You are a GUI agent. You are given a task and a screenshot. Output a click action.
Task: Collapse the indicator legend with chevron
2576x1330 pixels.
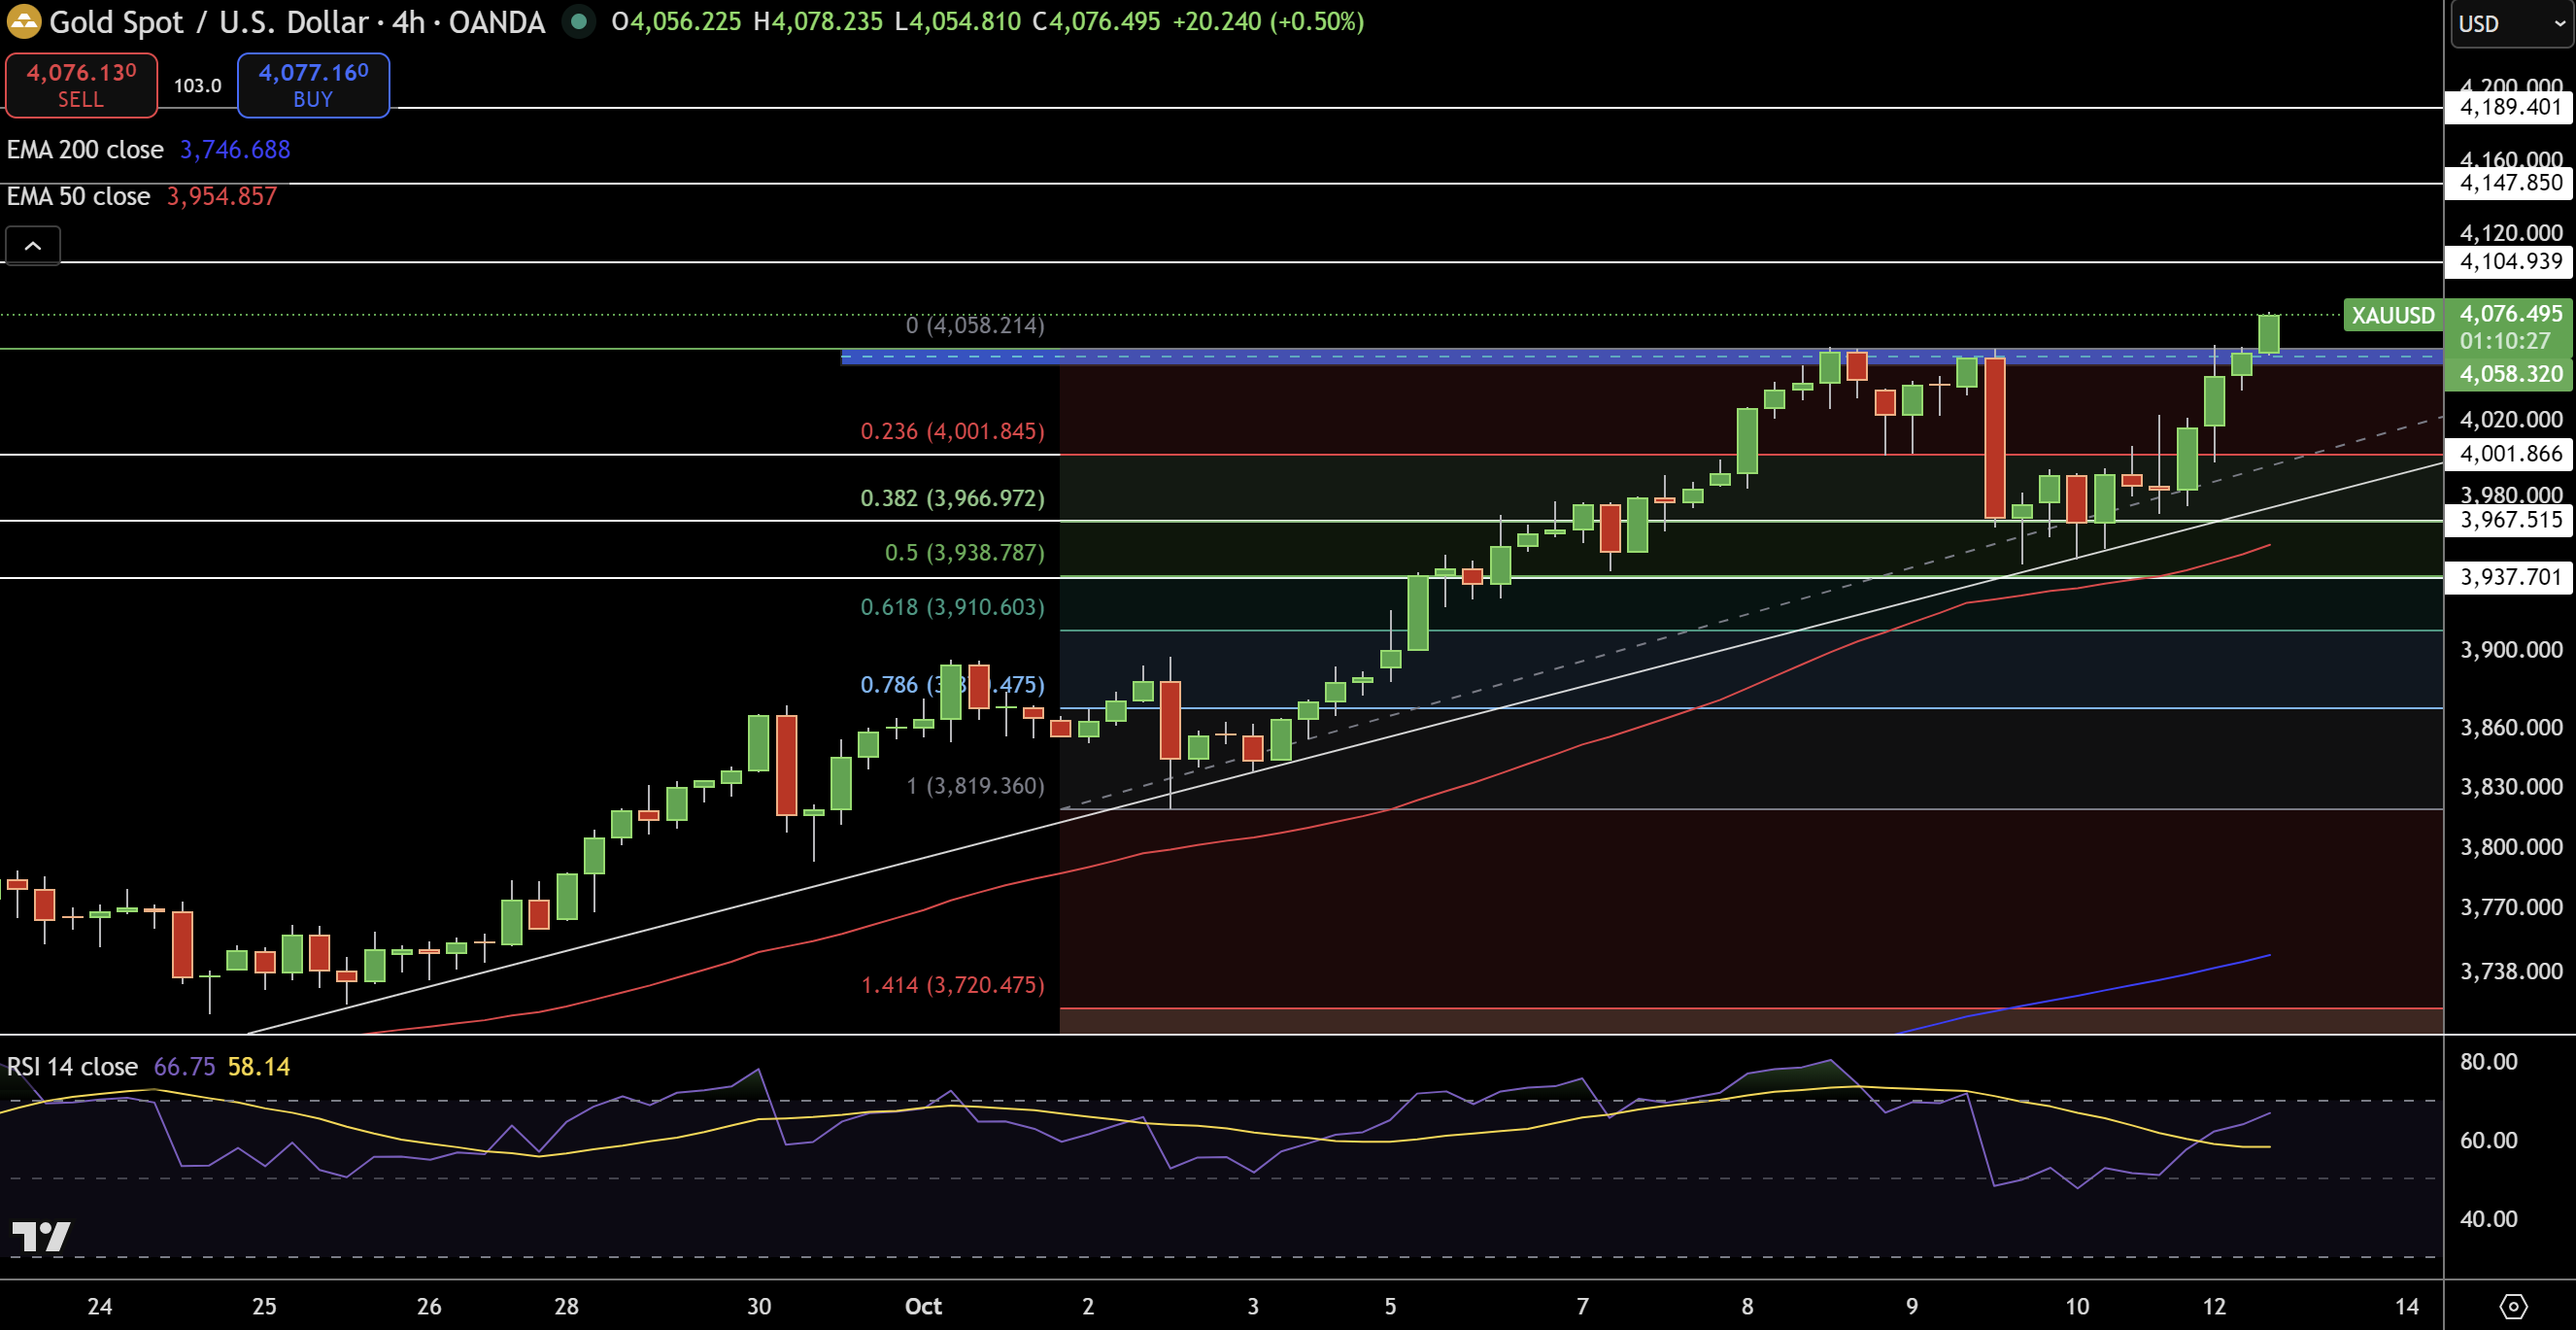pyautogui.click(x=33, y=245)
